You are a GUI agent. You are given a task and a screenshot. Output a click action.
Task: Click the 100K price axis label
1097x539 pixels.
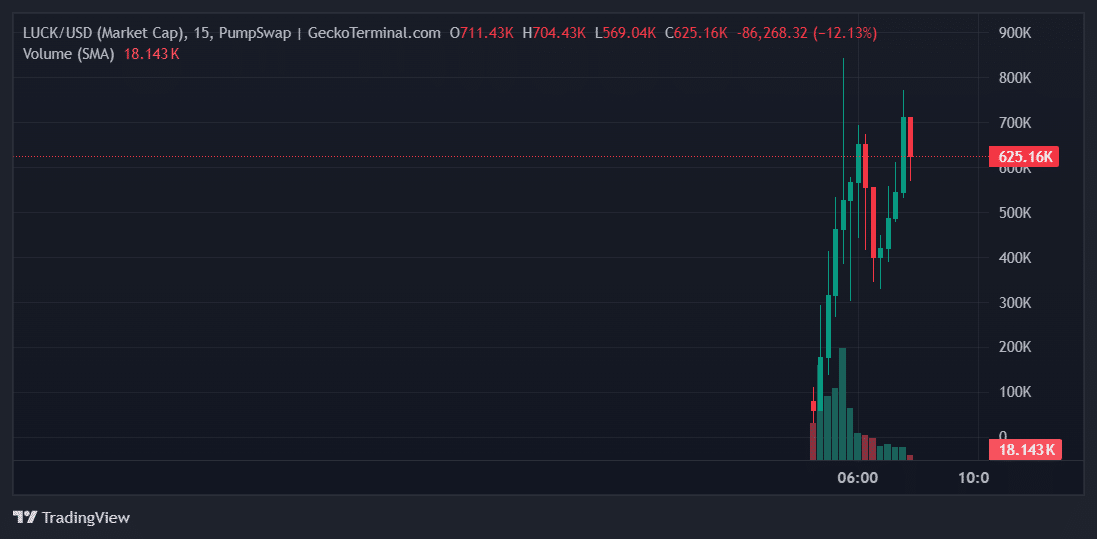point(1014,392)
